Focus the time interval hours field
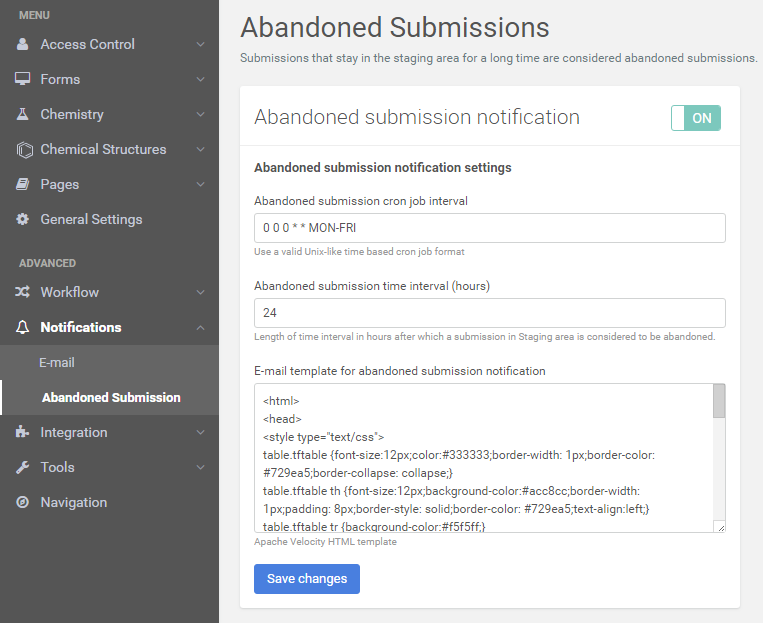Image resolution: width=763 pixels, height=623 pixels. (x=489, y=313)
